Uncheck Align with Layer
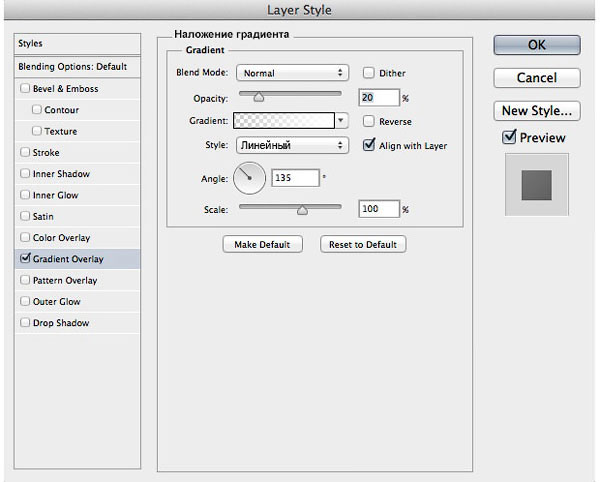Viewport: 600px width, 482px height. pyautogui.click(x=369, y=145)
